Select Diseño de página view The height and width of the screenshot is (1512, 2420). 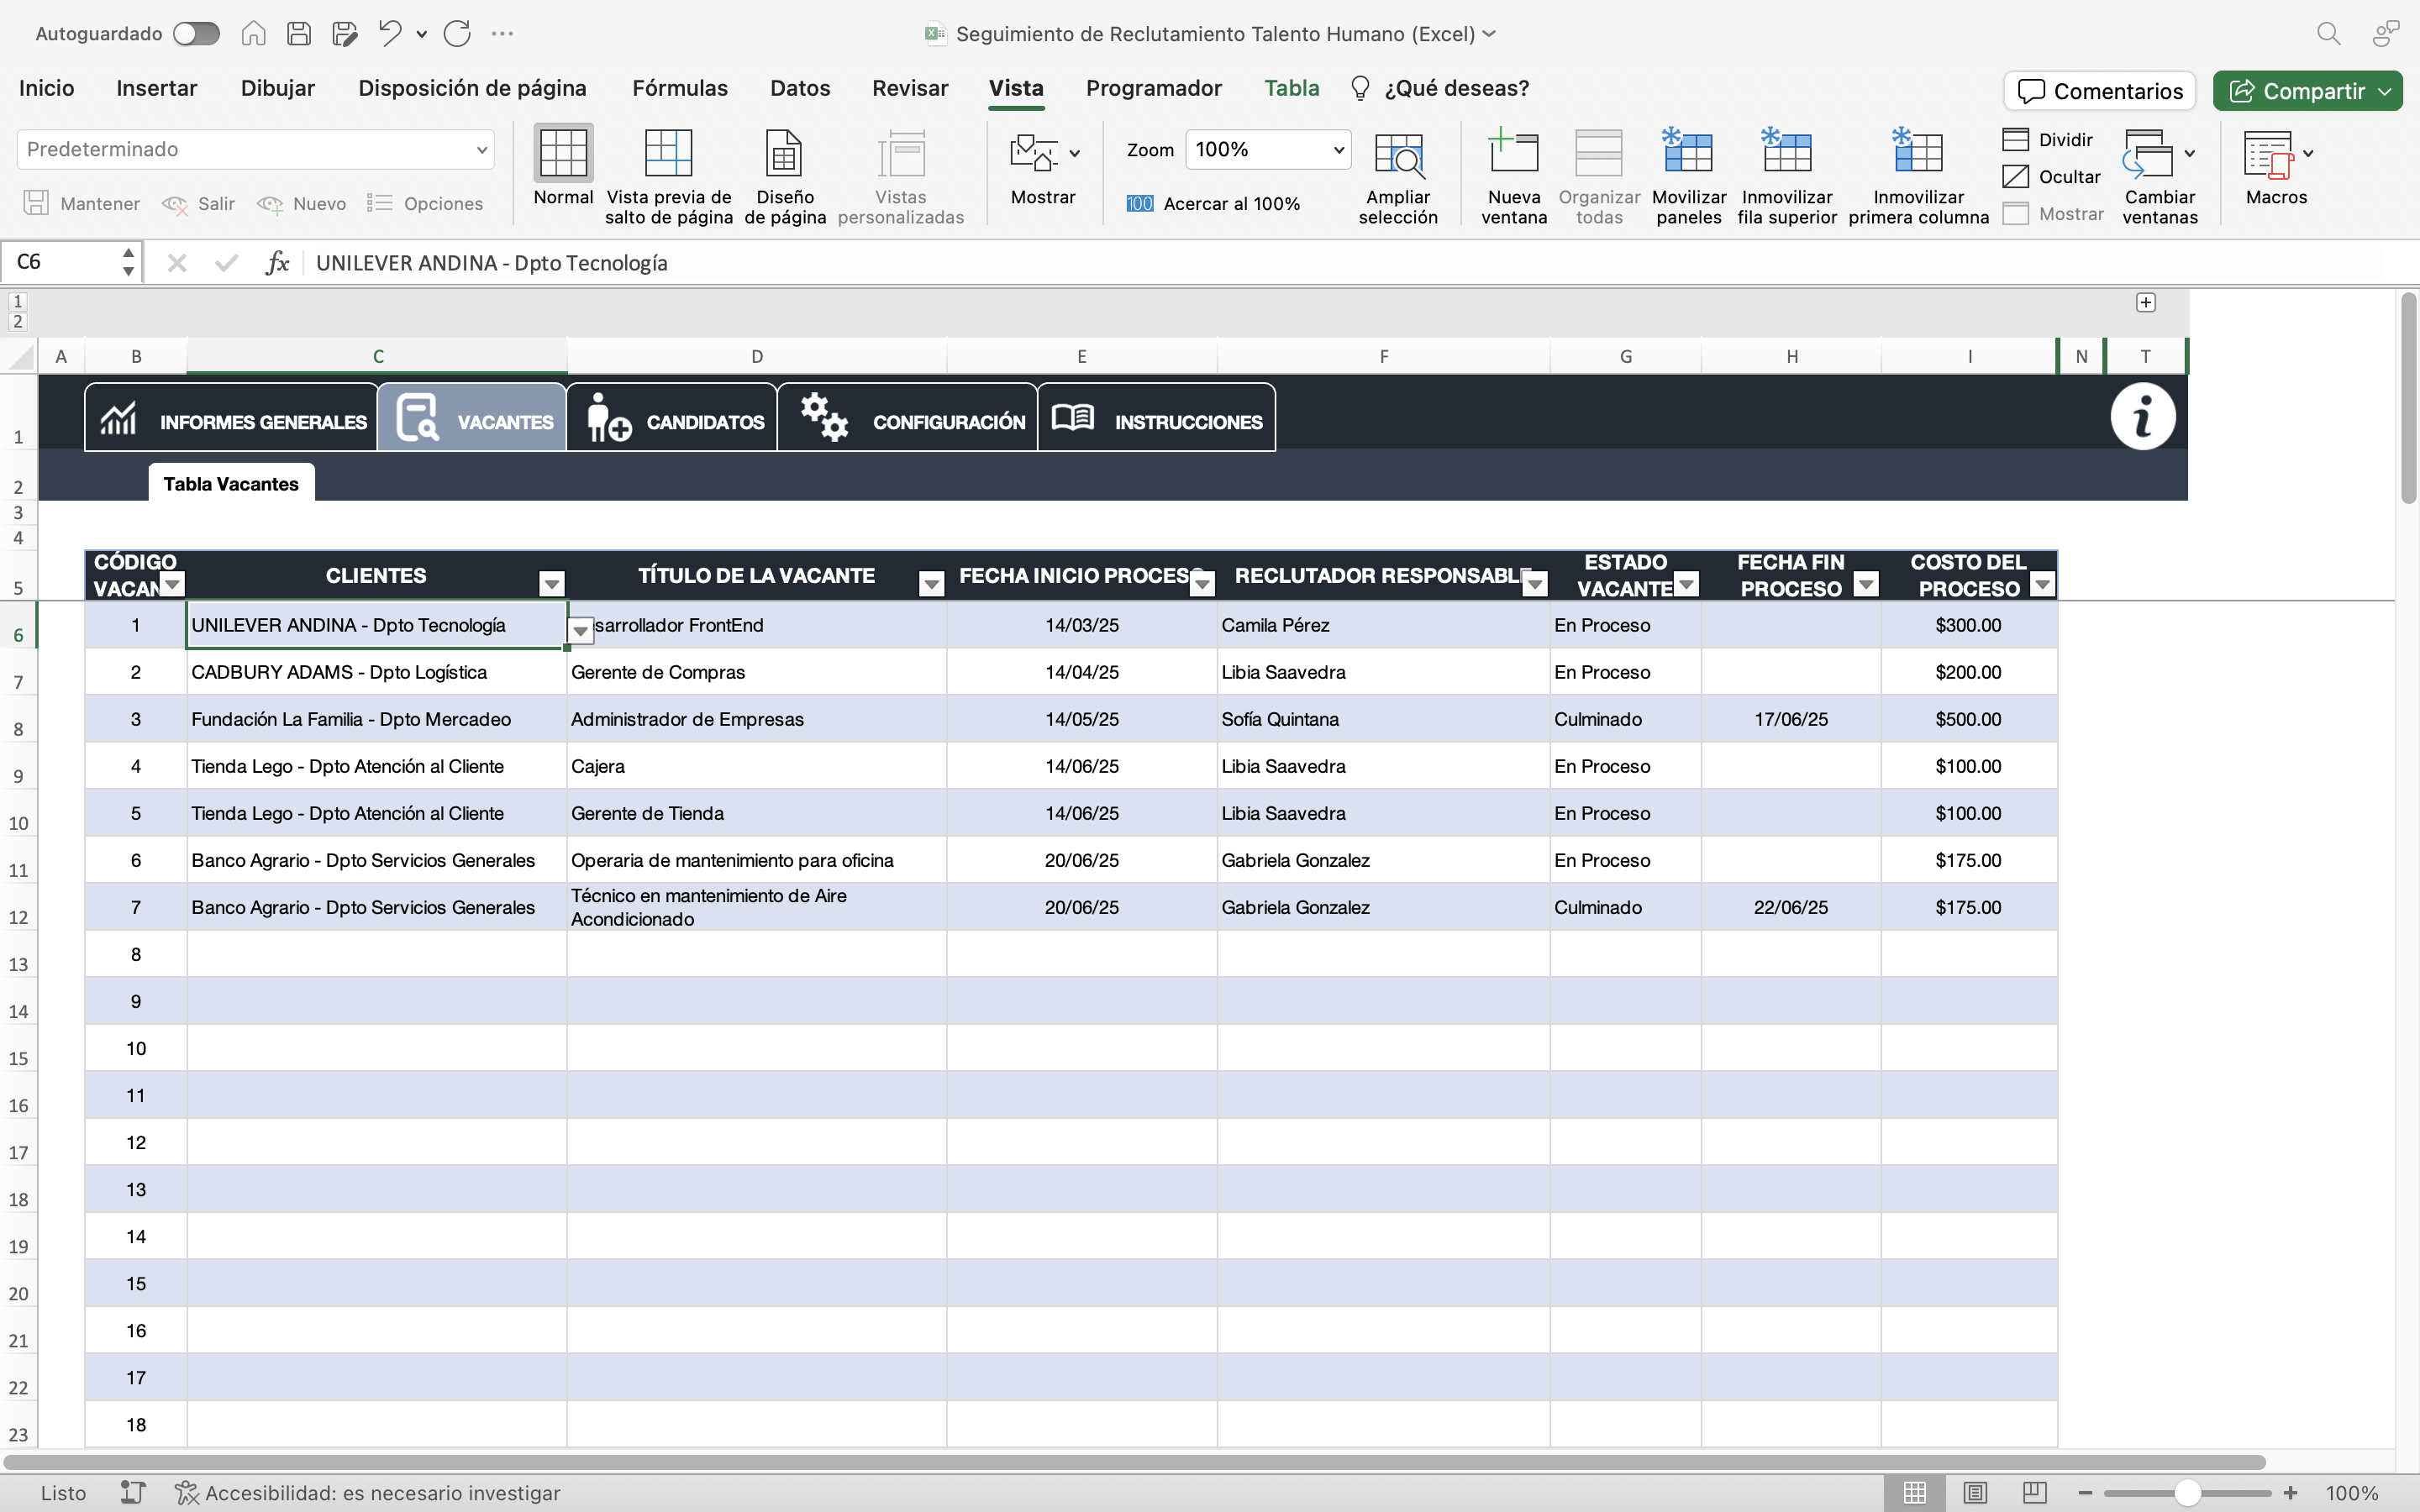coord(784,154)
